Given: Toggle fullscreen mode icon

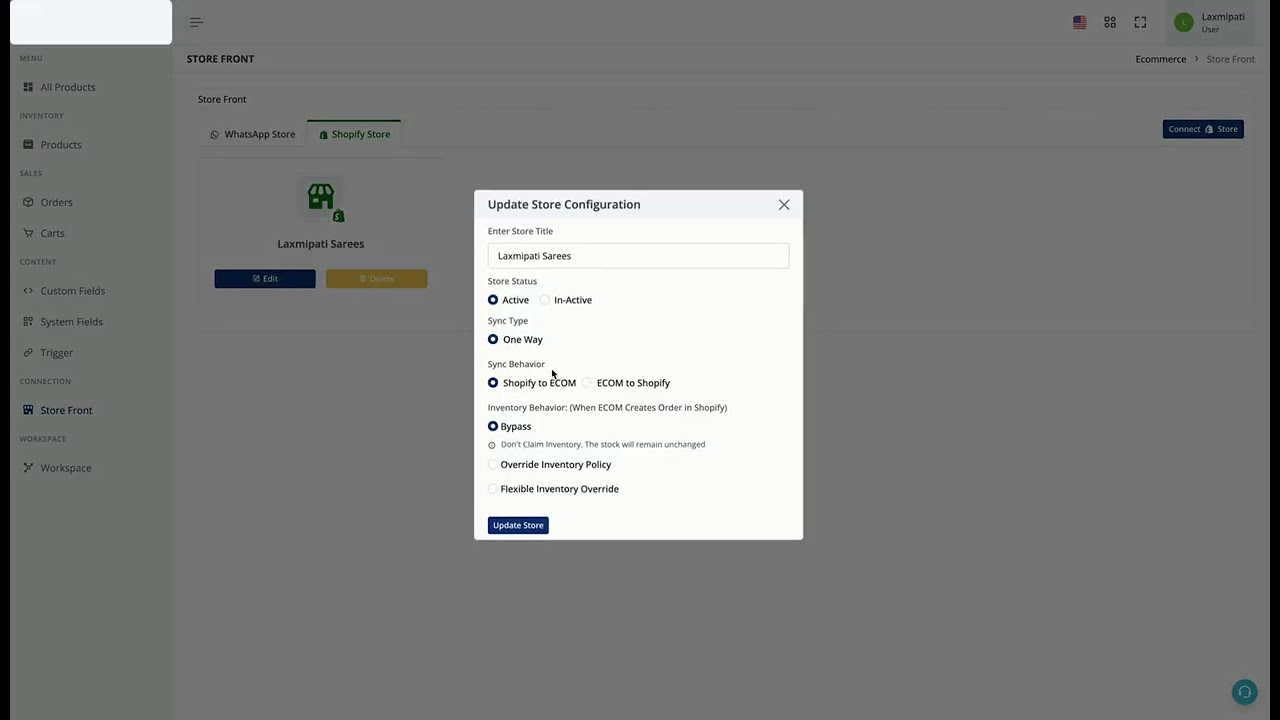Looking at the screenshot, I should (x=1140, y=22).
